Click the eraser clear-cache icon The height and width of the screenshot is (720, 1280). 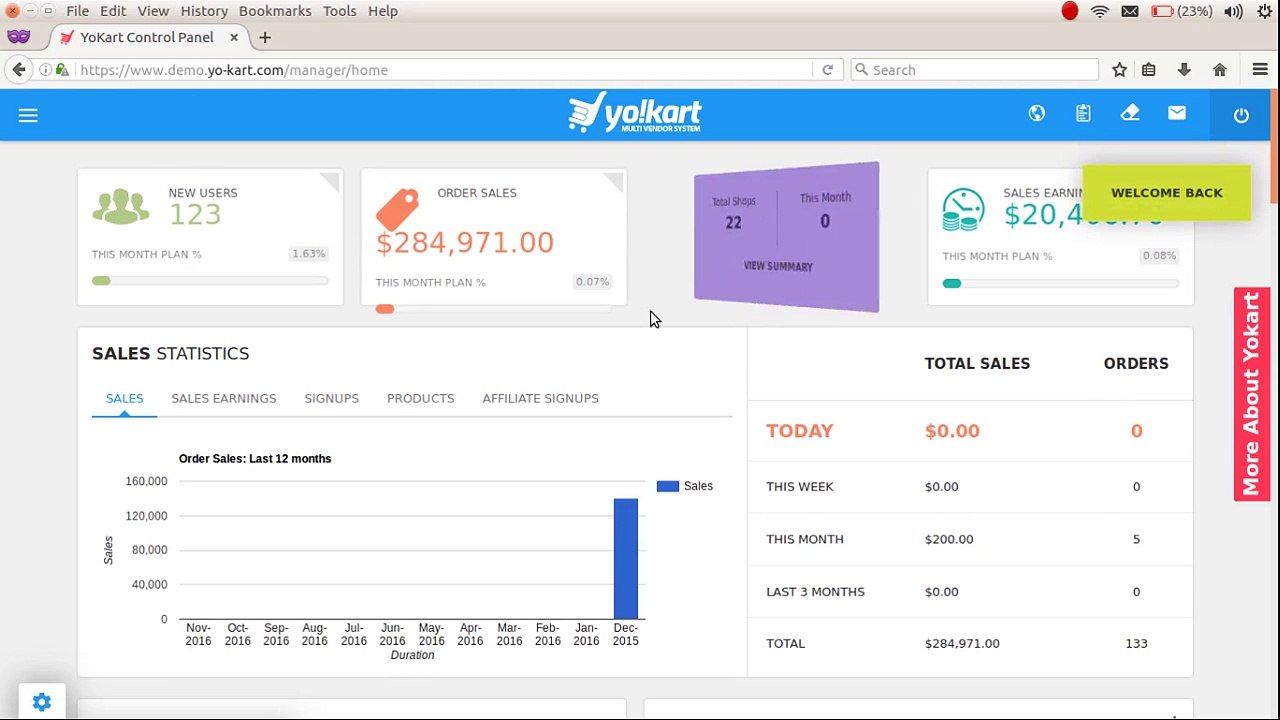[x=1130, y=113]
